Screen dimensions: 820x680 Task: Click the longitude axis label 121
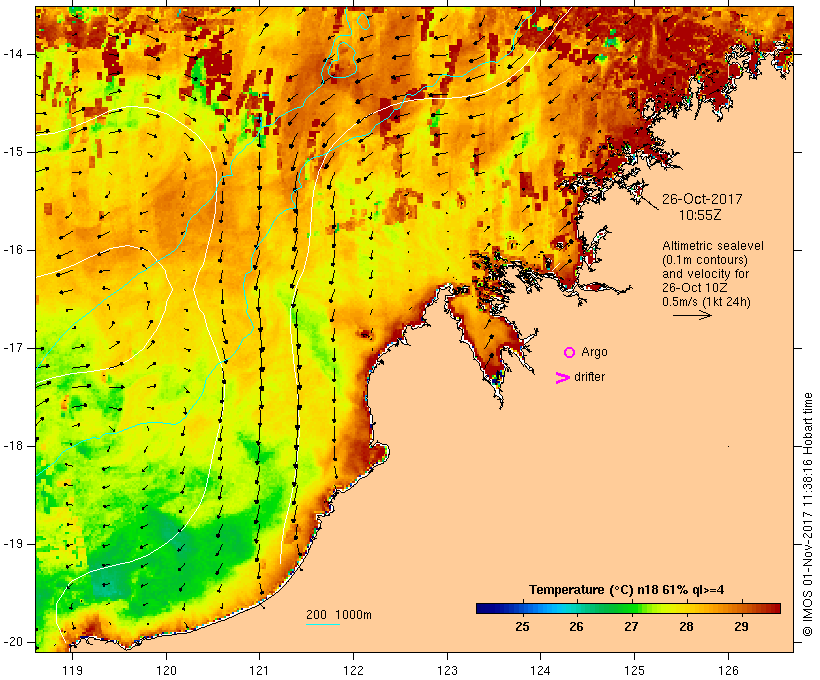(259, 671)
